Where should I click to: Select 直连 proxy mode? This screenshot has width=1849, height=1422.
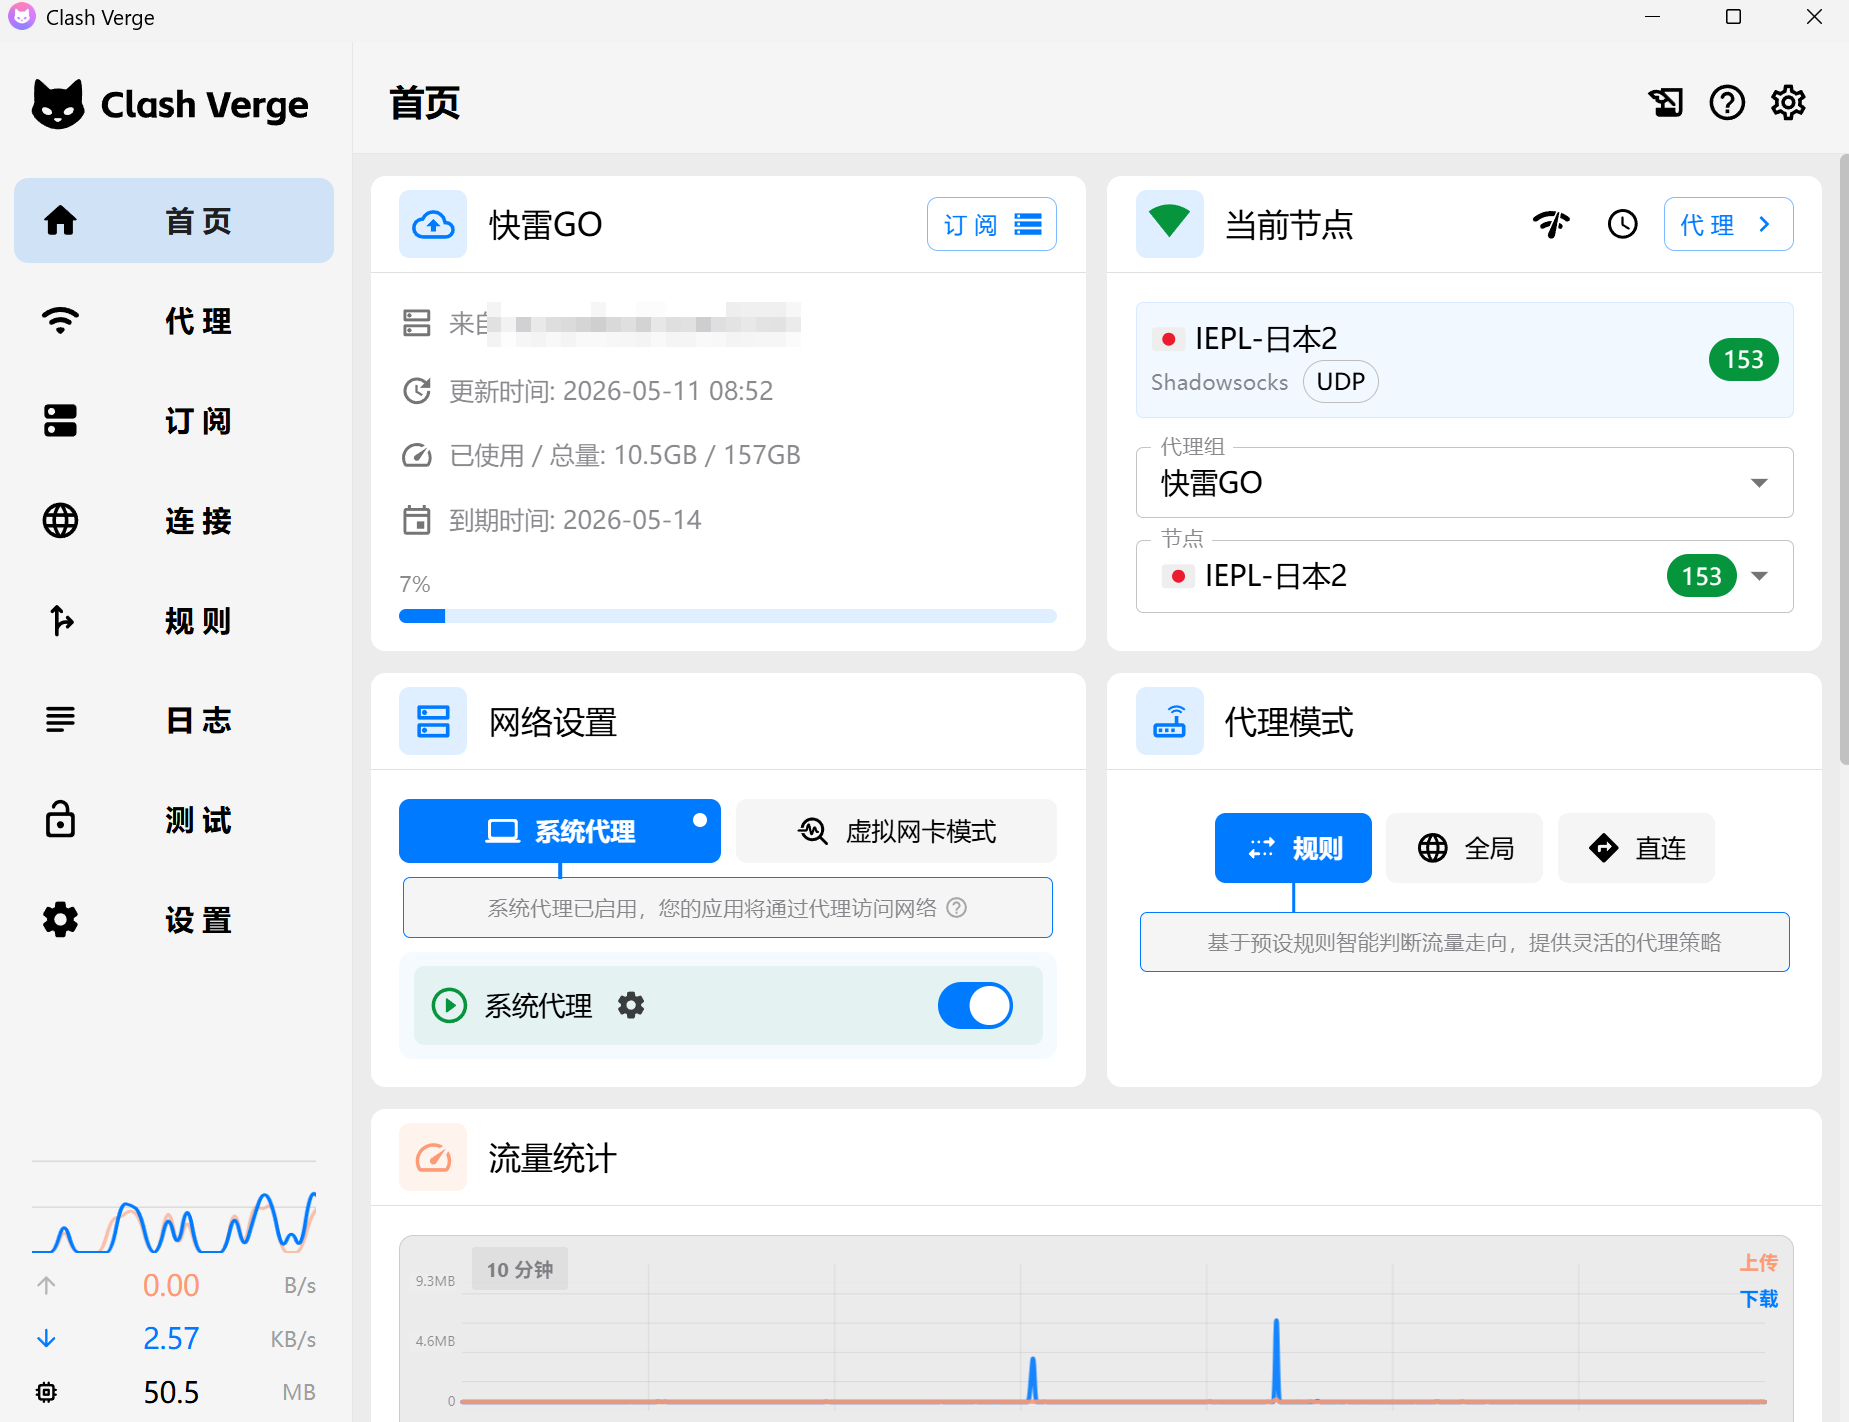pyautogui.click(x=1636, y=848)
